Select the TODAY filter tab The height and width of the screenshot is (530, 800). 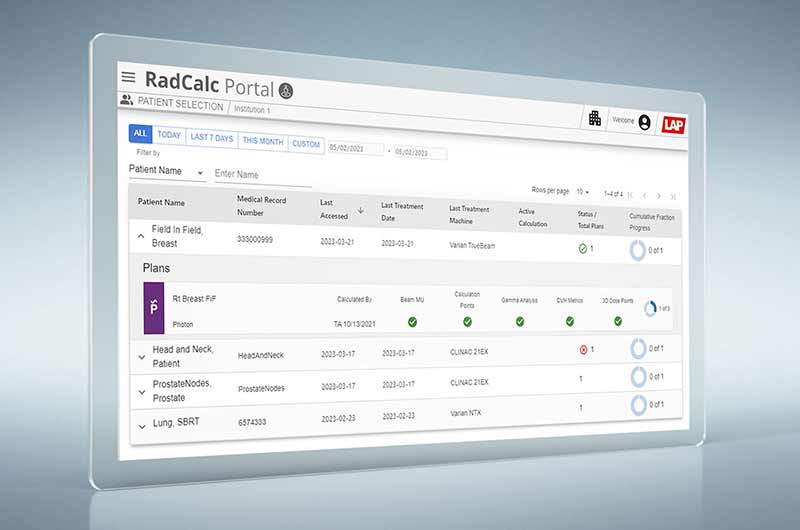169,135
